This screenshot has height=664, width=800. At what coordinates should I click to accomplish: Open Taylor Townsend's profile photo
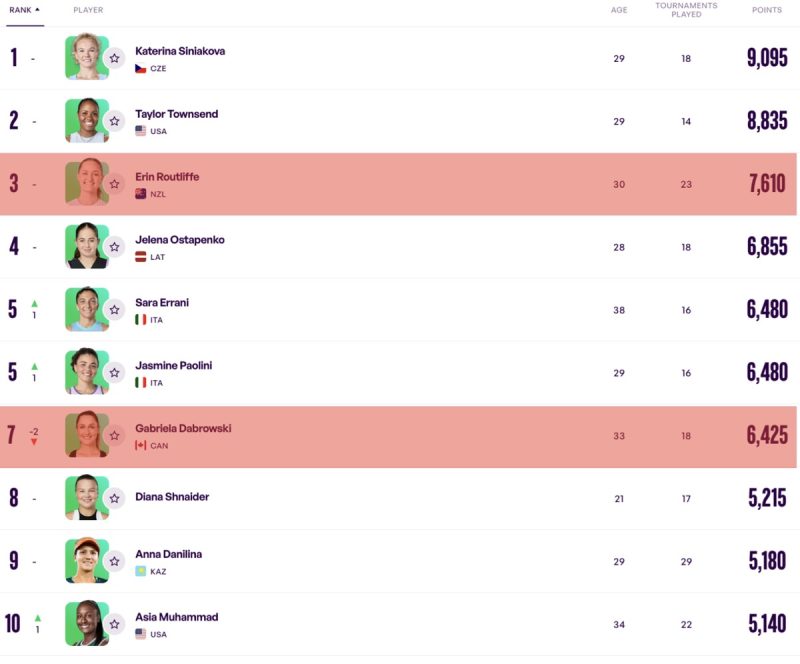[x=87, y=120]
